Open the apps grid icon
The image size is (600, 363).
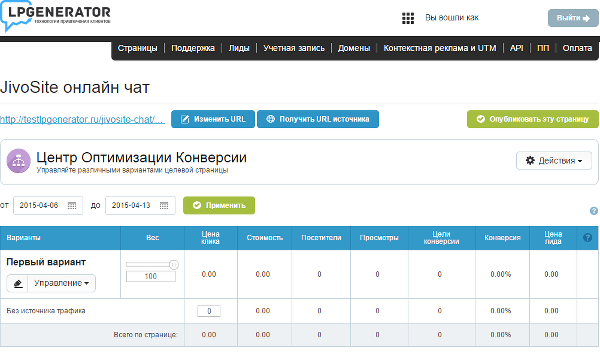click(x=408, y=18)
